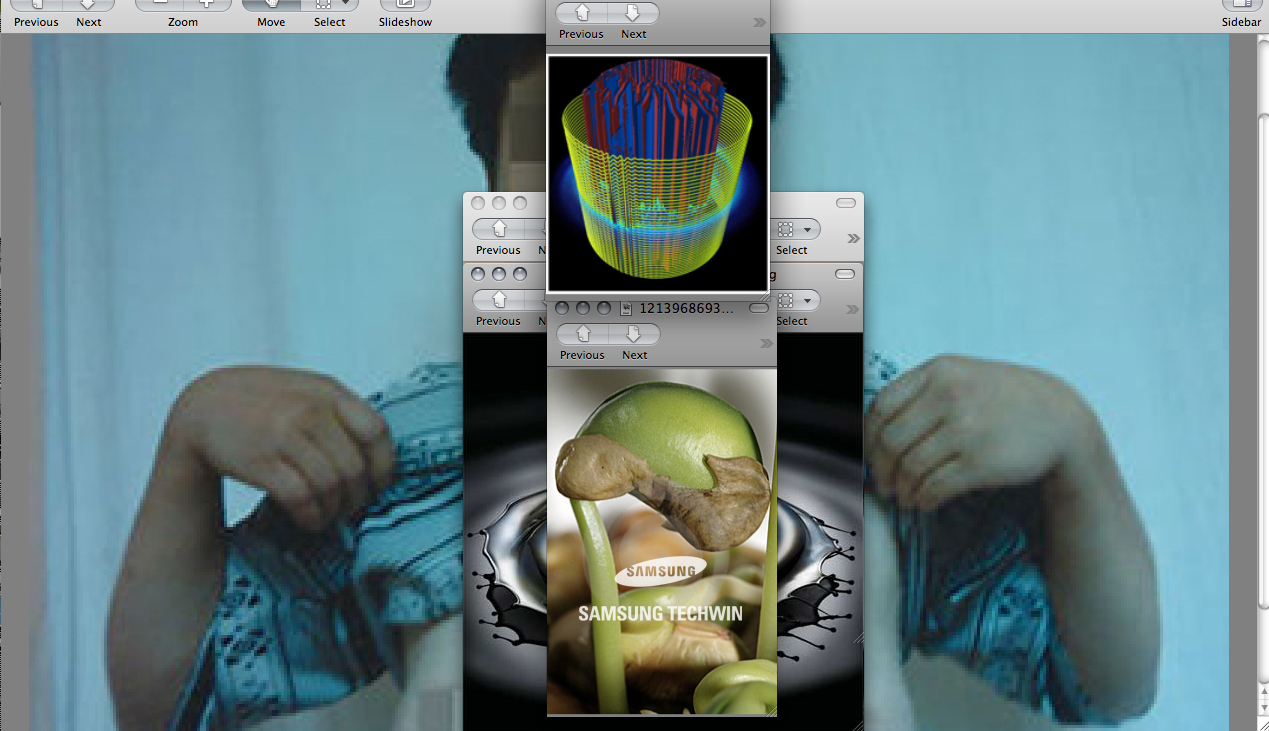The height and width of the screenshot is (731, 1269).
Task: Open the Select tool dropdown in main toolbar
Action: click(343, 4)
